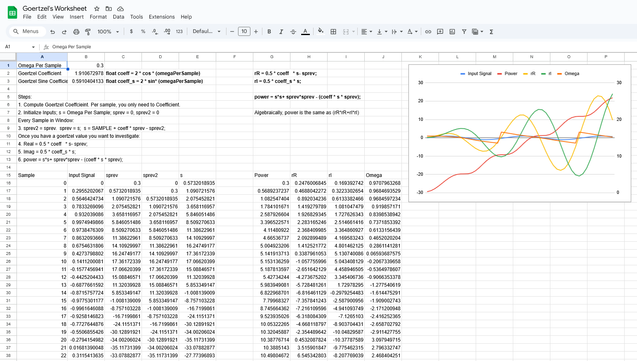Open text rotation dropdown
This screenshot has width=637, height=361.
[x=412, y=32]
